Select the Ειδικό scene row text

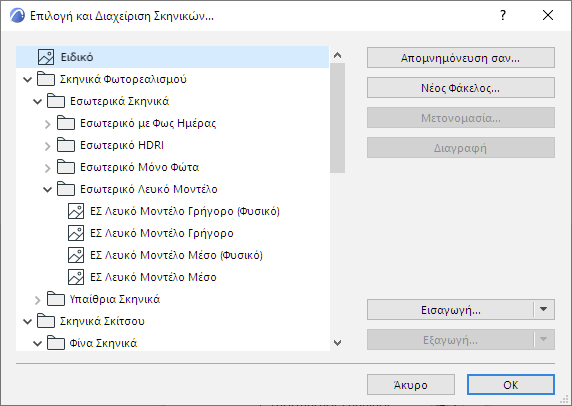pos(77,57)
